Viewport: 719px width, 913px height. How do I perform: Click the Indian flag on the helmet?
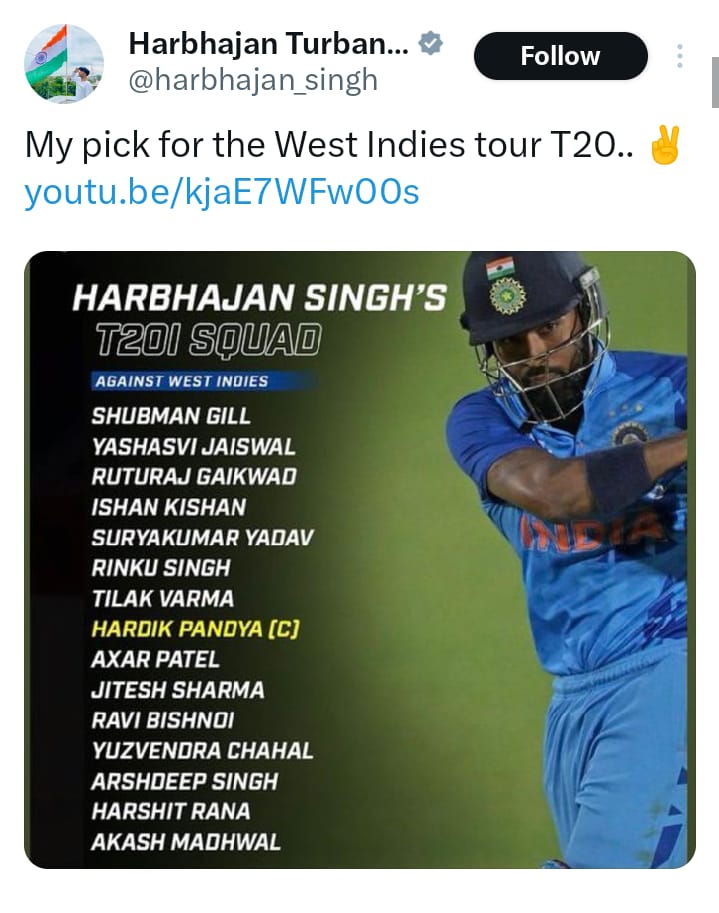click(x=499, y=269)
